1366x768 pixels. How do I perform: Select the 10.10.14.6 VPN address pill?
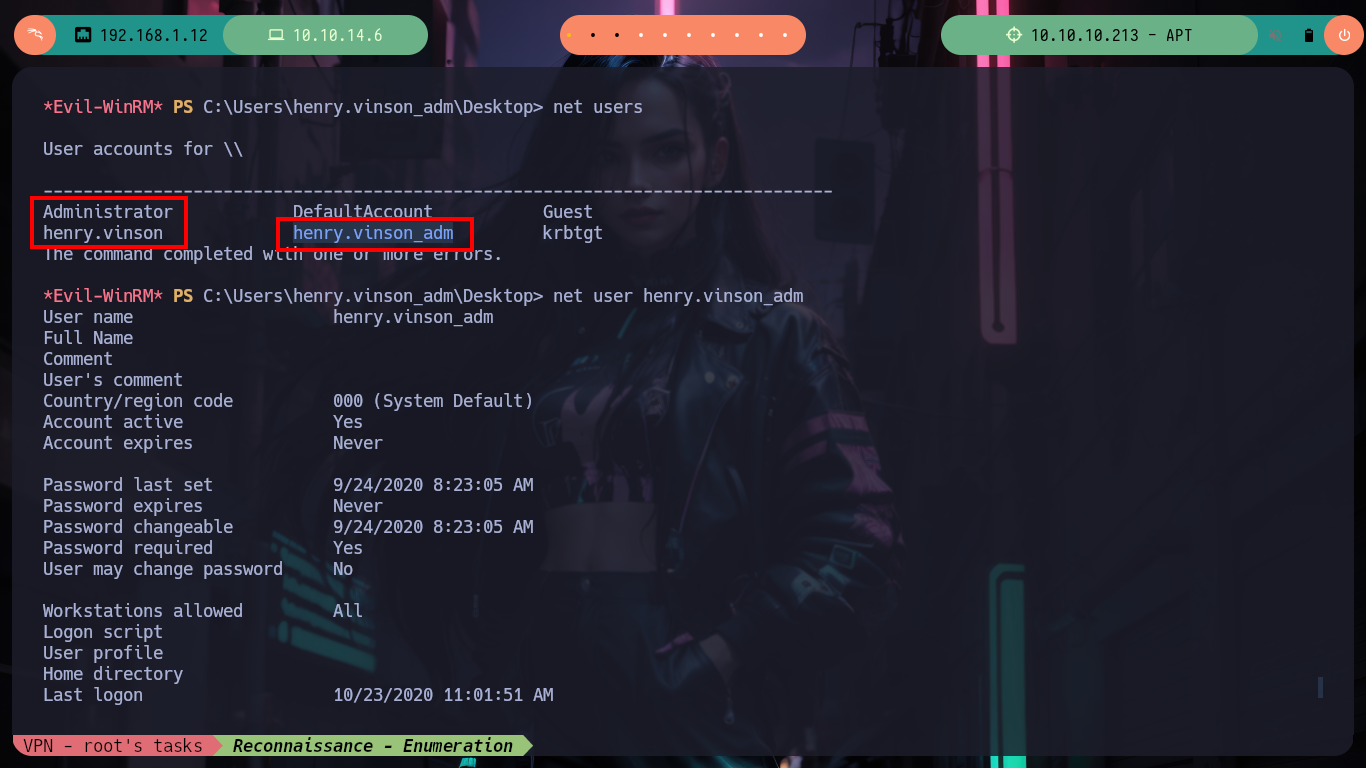326,35
